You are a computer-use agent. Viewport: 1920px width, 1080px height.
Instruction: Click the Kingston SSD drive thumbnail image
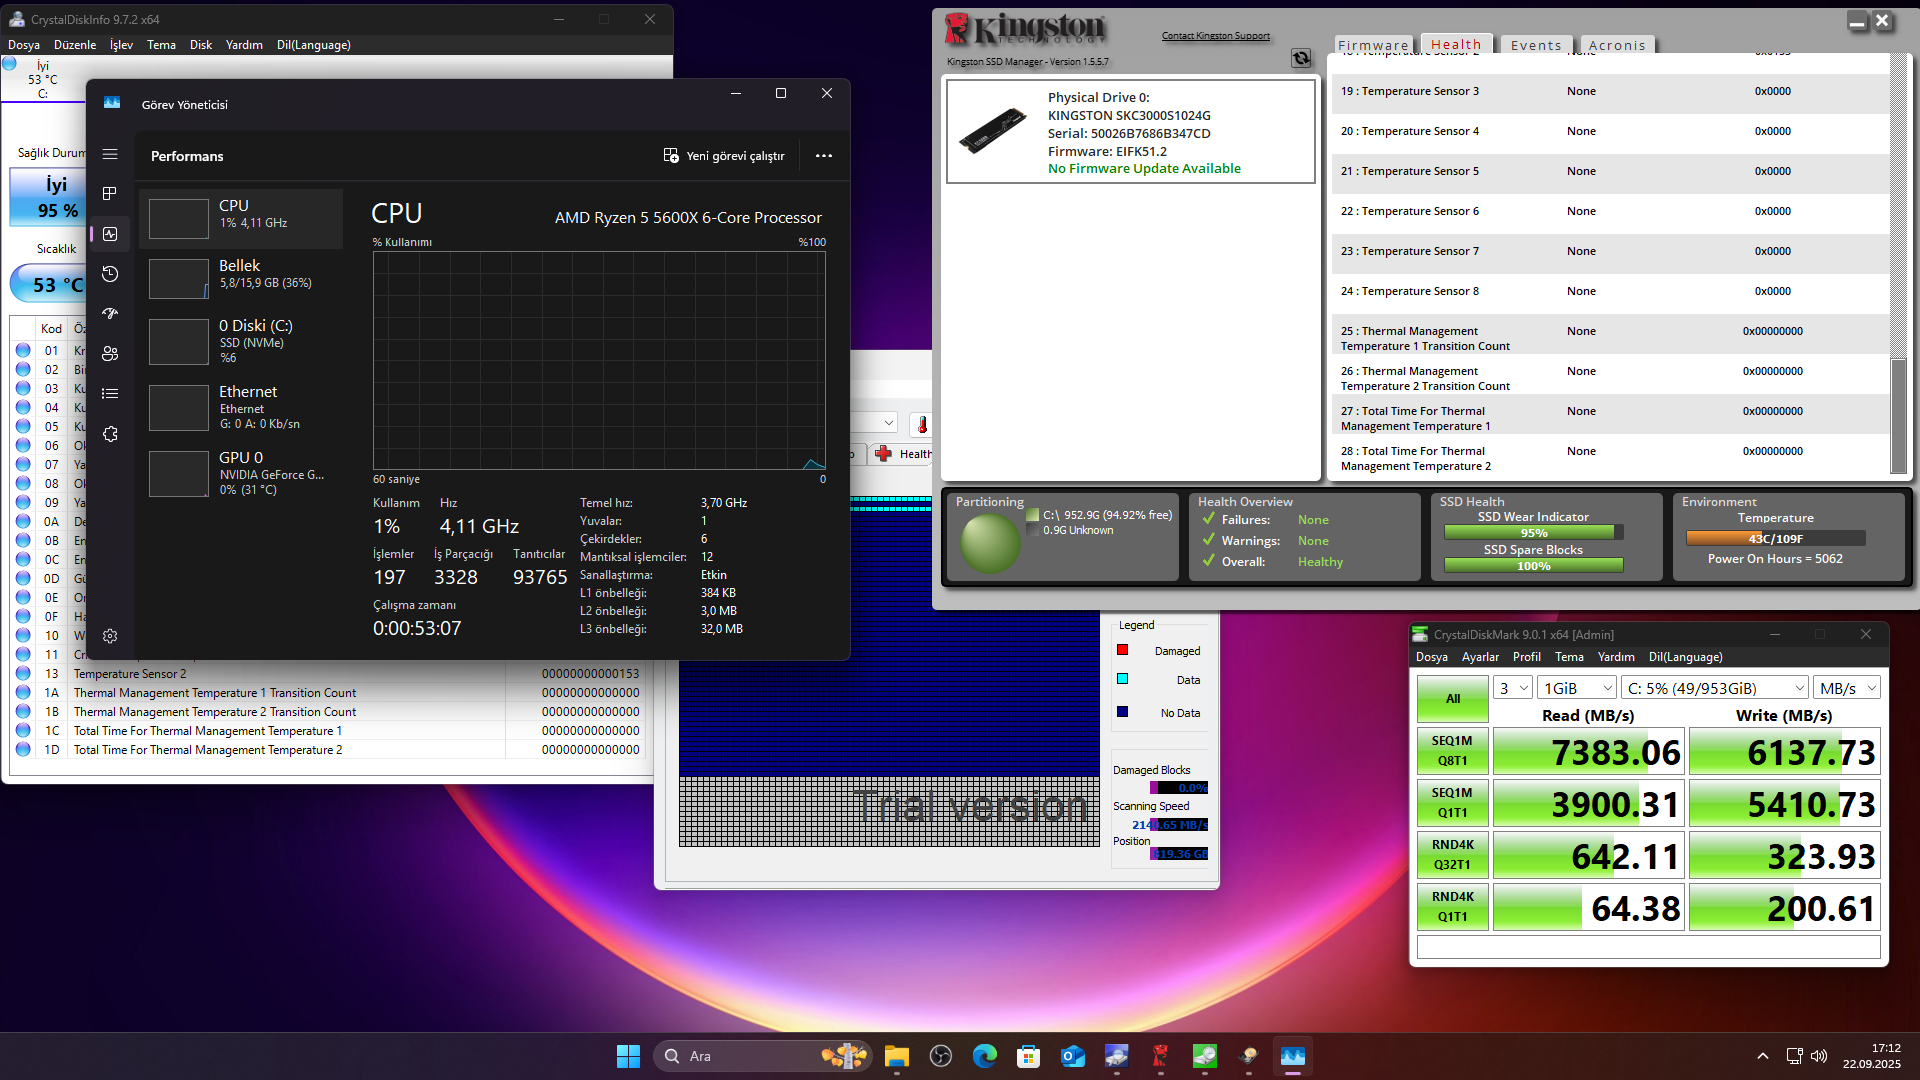click(992, 131)
